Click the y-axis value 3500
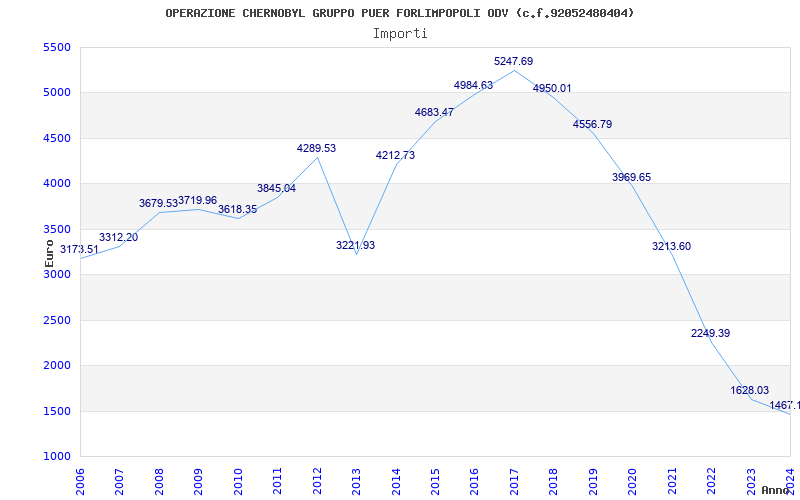 pyautogui.click(x=57, y=229)
